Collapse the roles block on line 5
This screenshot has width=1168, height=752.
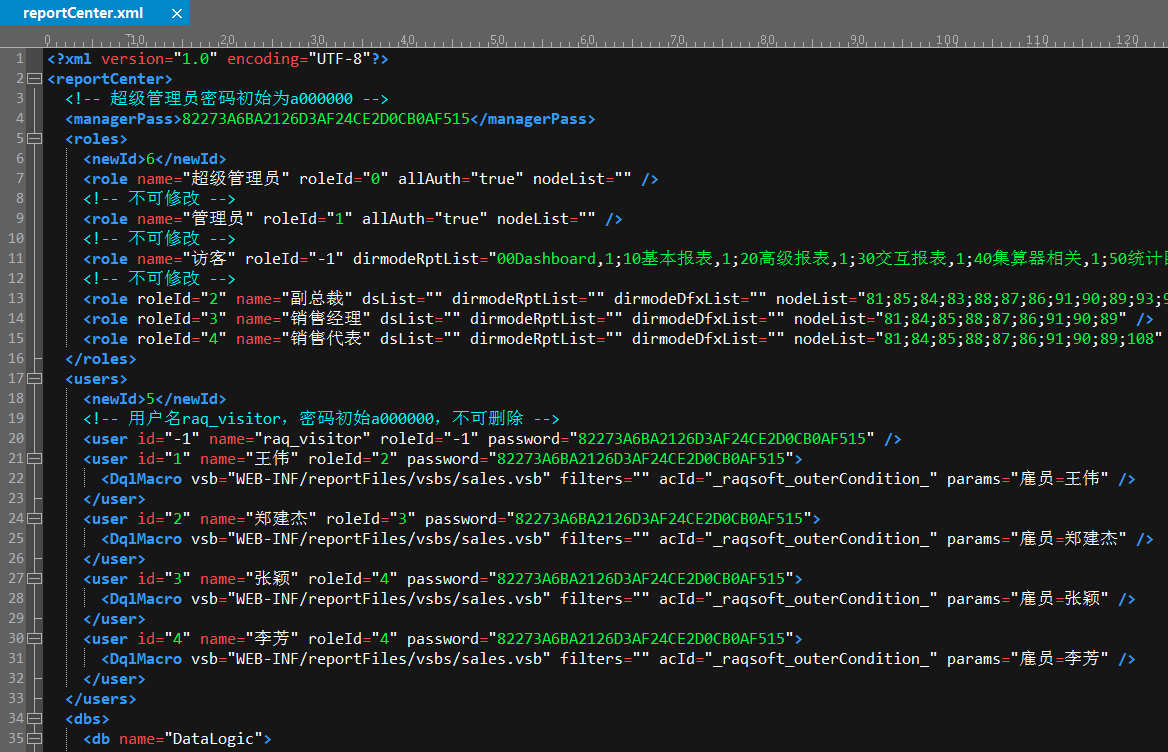[34, 139]
